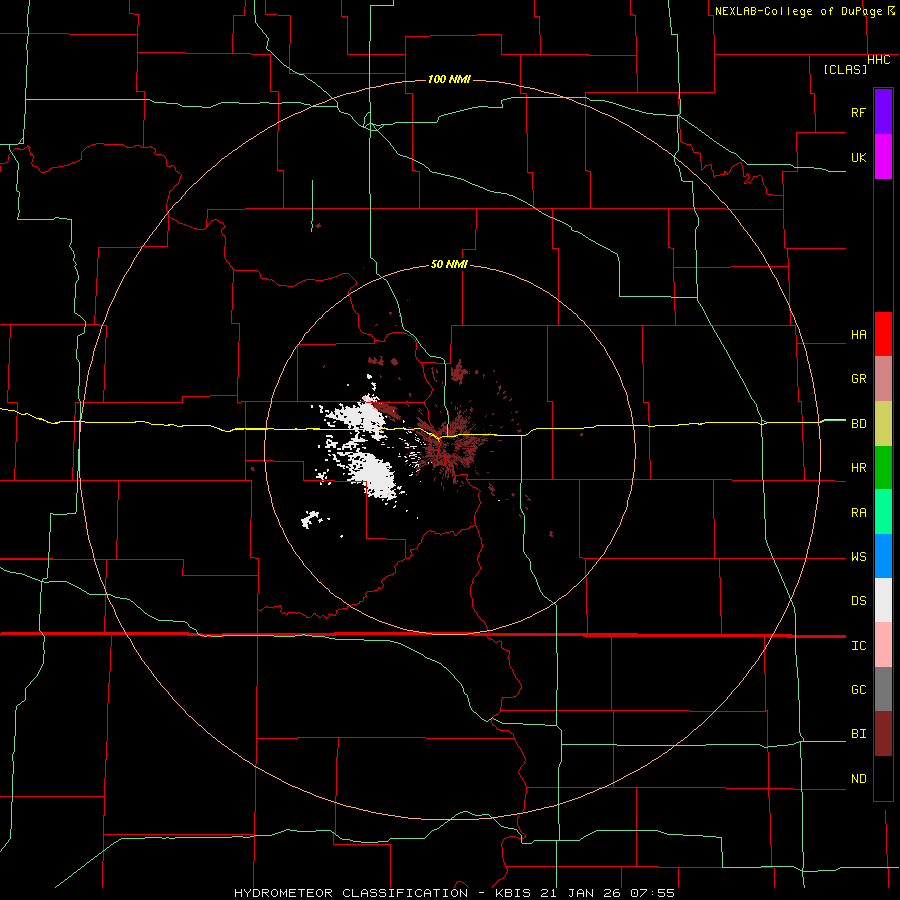This screenshot has width=900, height=900.
Task: Click the RA legend label
Action: [858, 512]
